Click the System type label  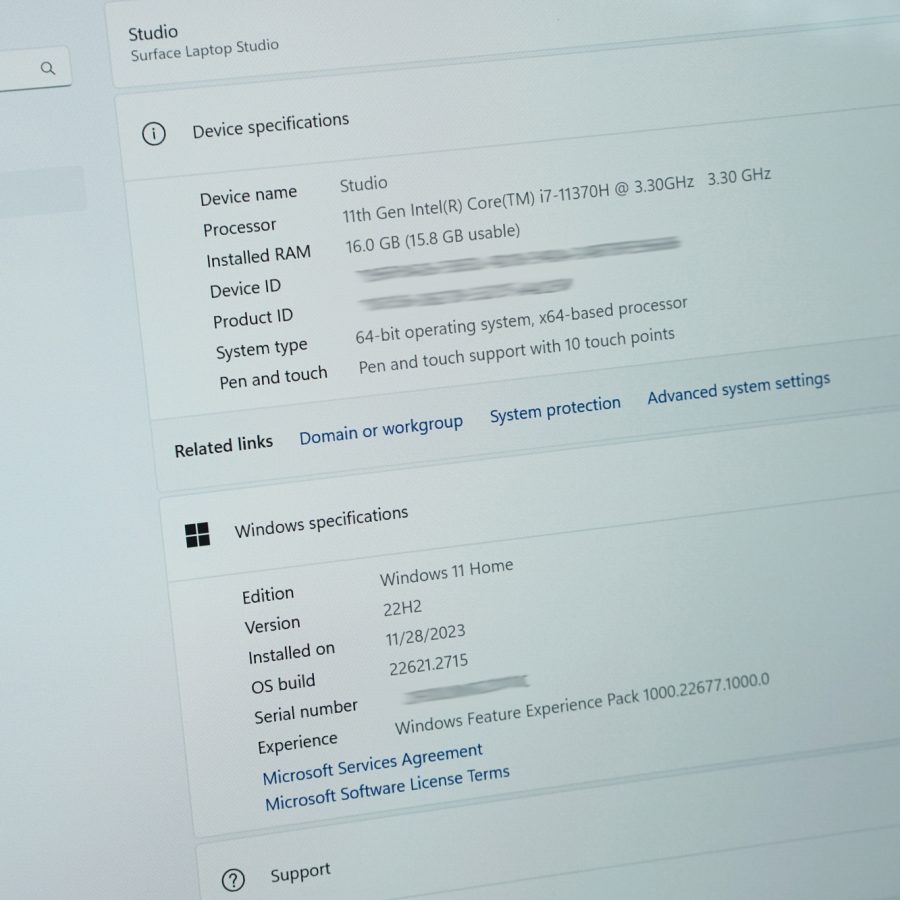(x=261, y=349)
